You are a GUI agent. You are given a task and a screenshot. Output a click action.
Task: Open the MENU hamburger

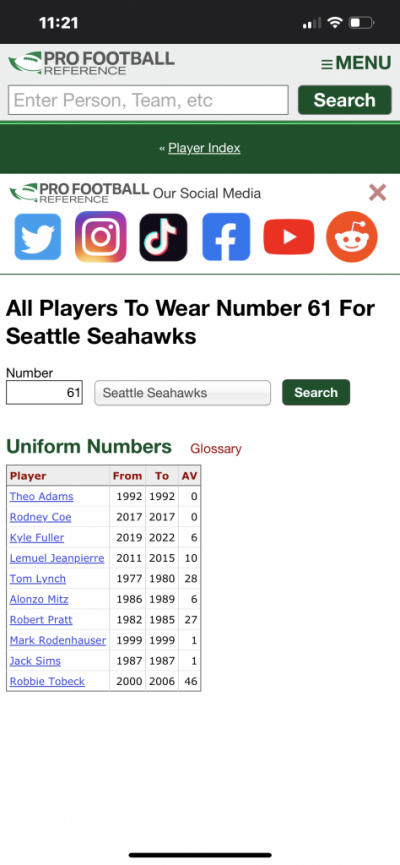(356, 63)
